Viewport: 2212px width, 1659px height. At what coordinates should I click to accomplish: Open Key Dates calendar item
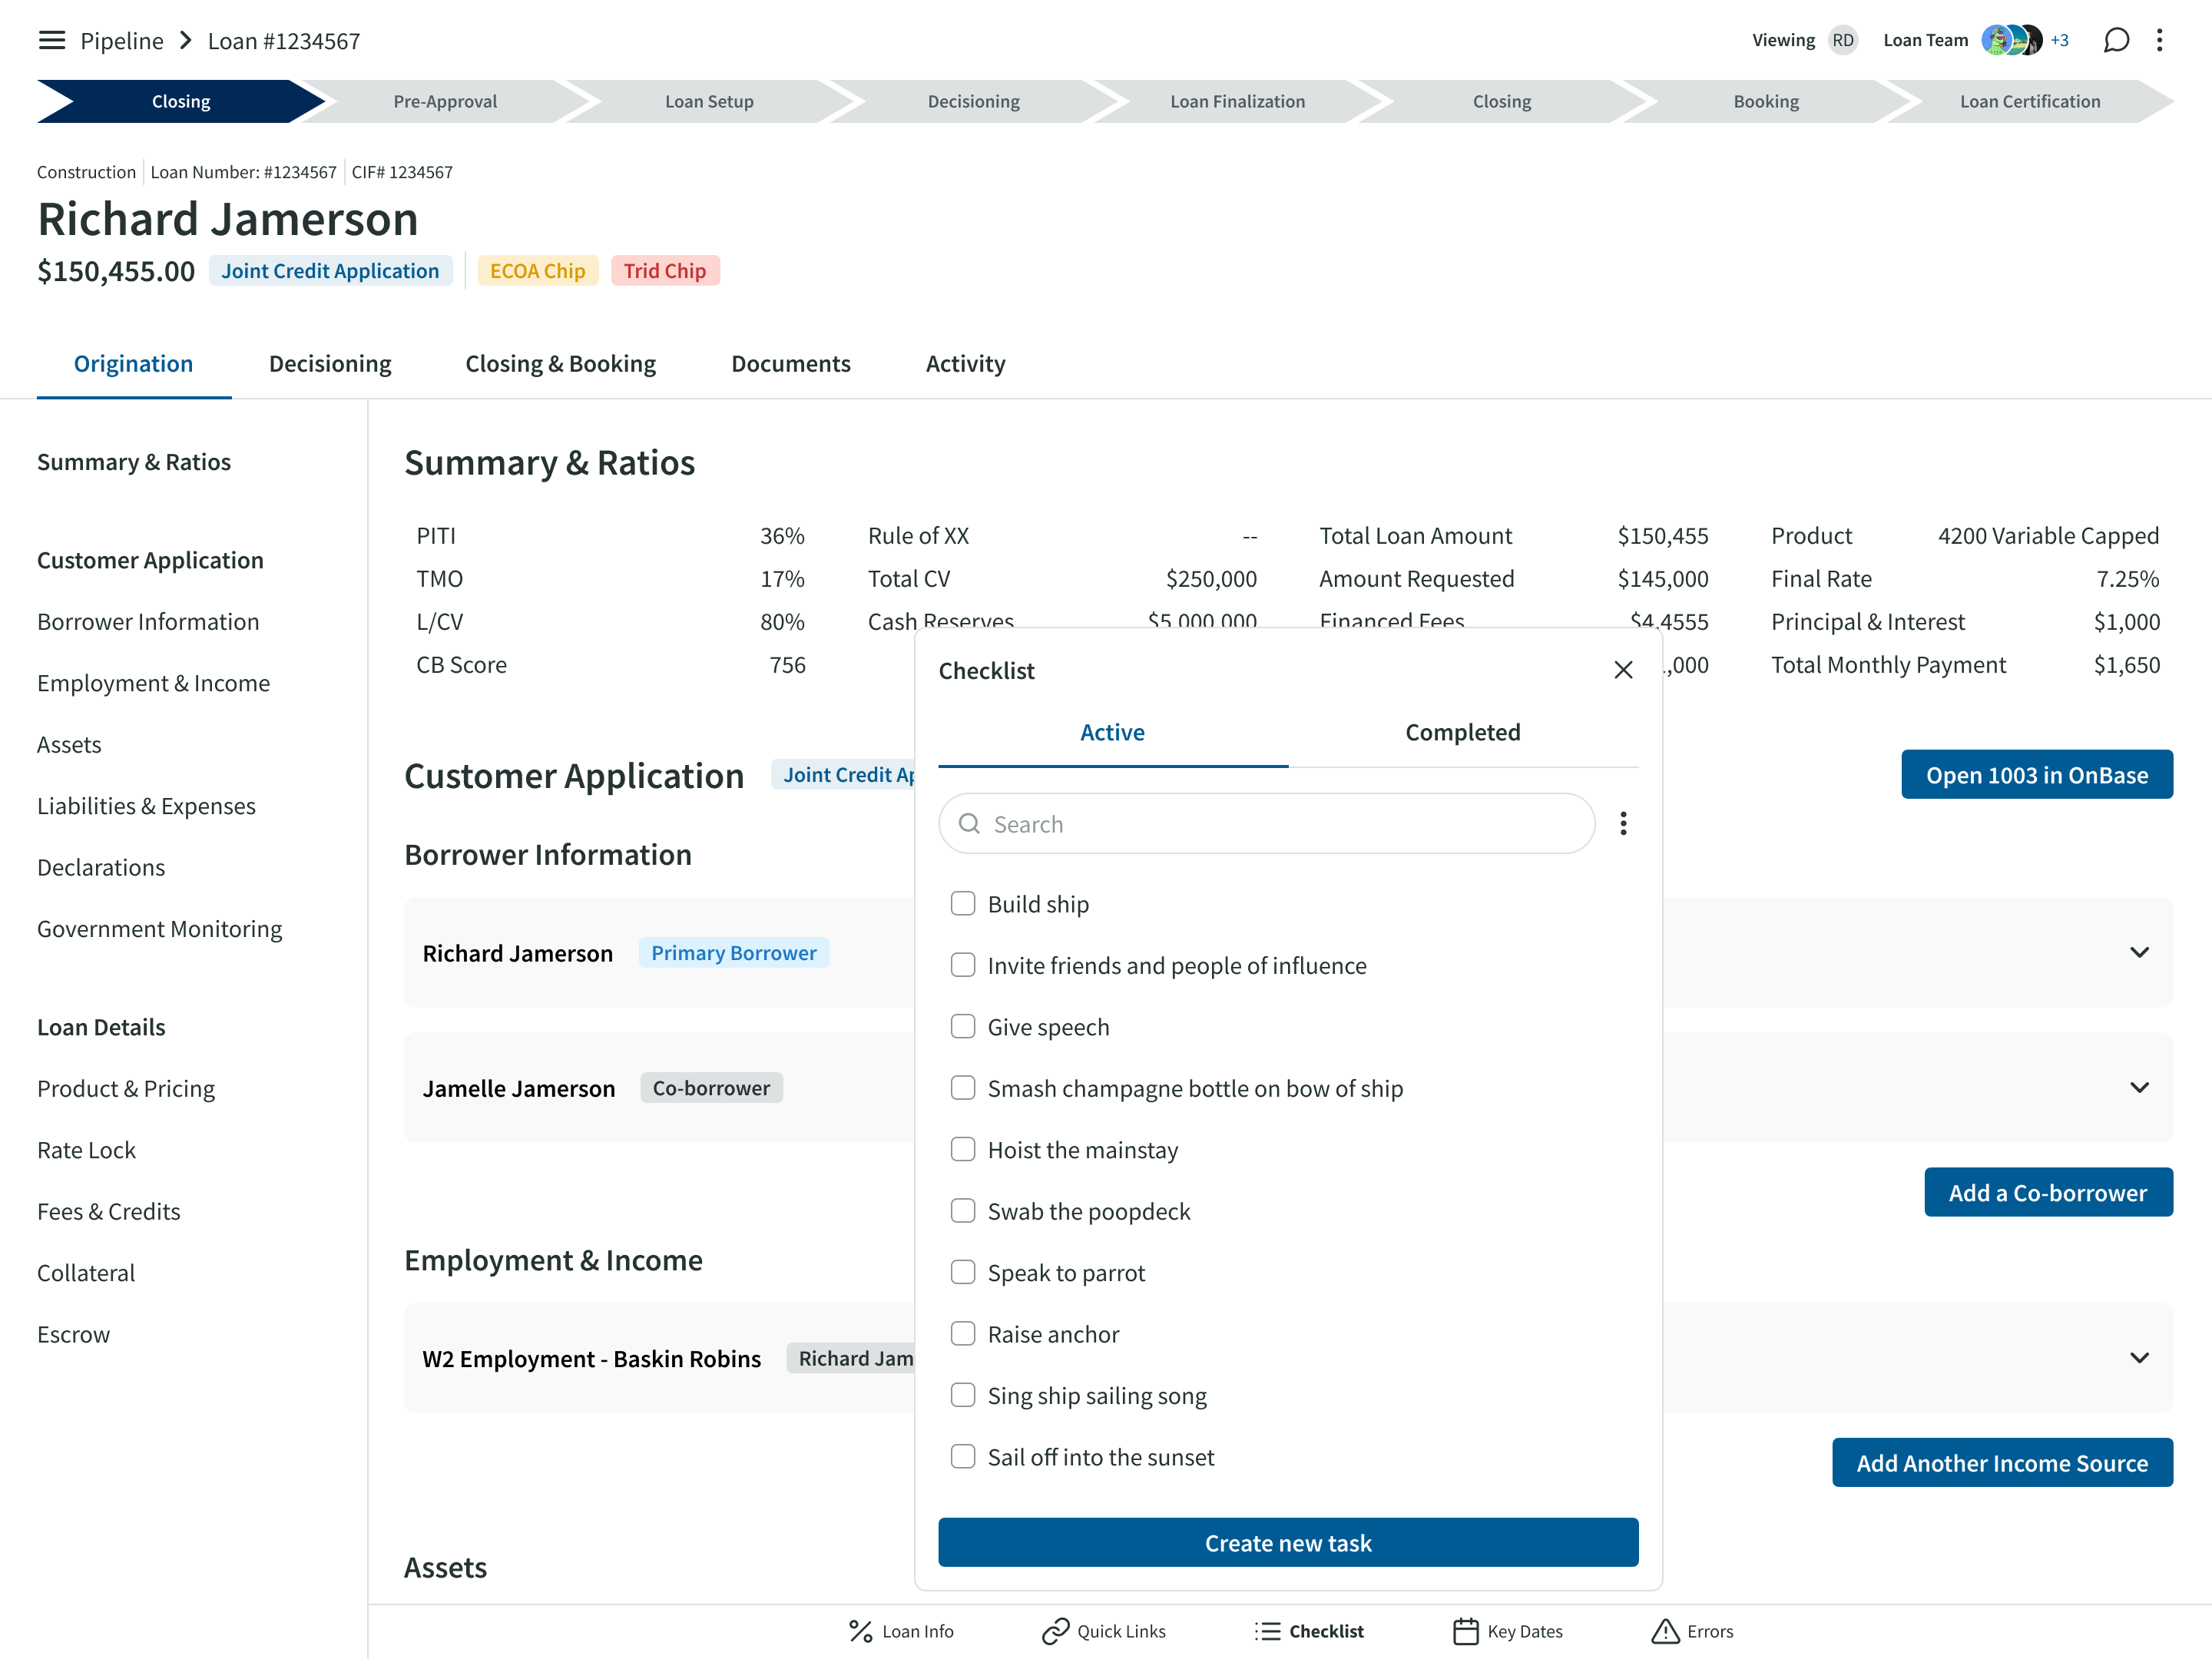tap(1508, 1631)
